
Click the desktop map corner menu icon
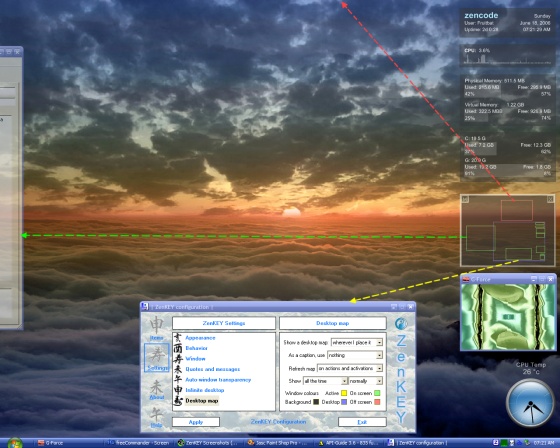(x=465, y=199)
